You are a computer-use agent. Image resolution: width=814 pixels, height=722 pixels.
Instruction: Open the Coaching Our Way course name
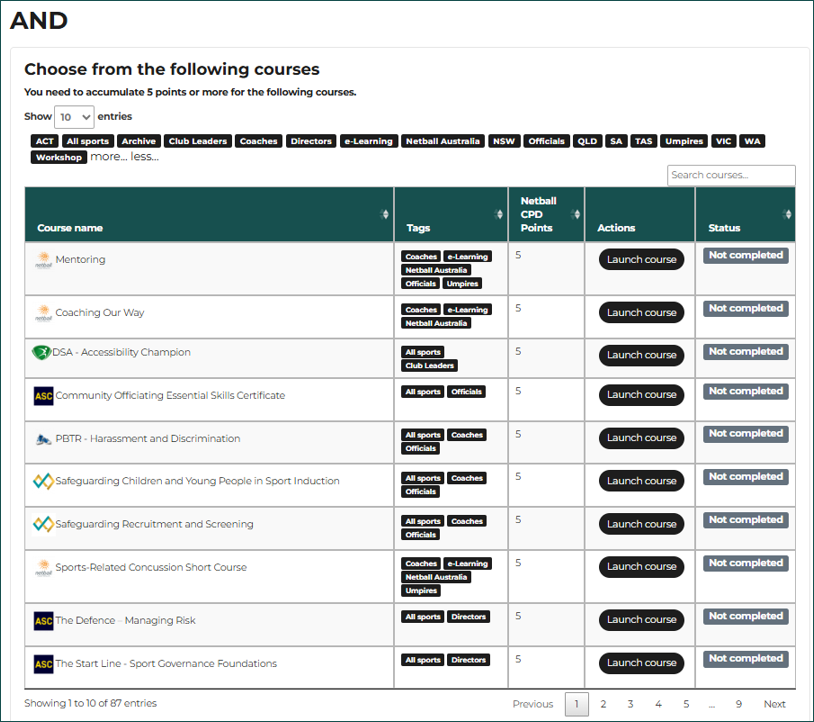[x=100, y=313]
